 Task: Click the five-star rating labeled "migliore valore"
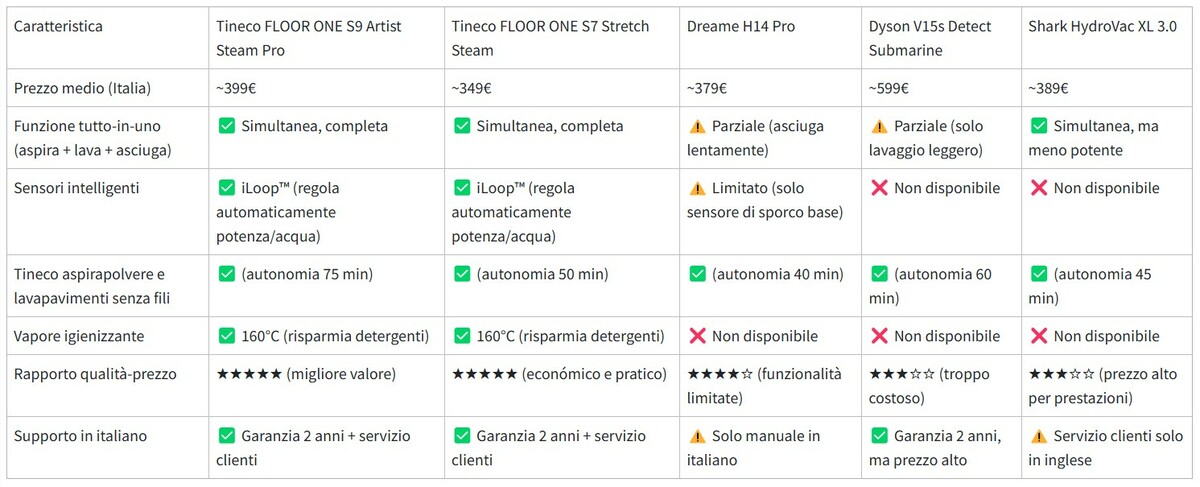pyautogui.click(x=249, y=374)
